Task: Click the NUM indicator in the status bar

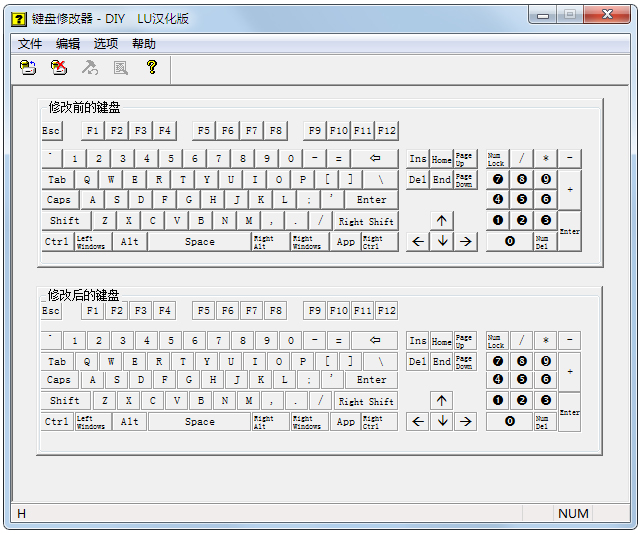Action: coord(574,513)
